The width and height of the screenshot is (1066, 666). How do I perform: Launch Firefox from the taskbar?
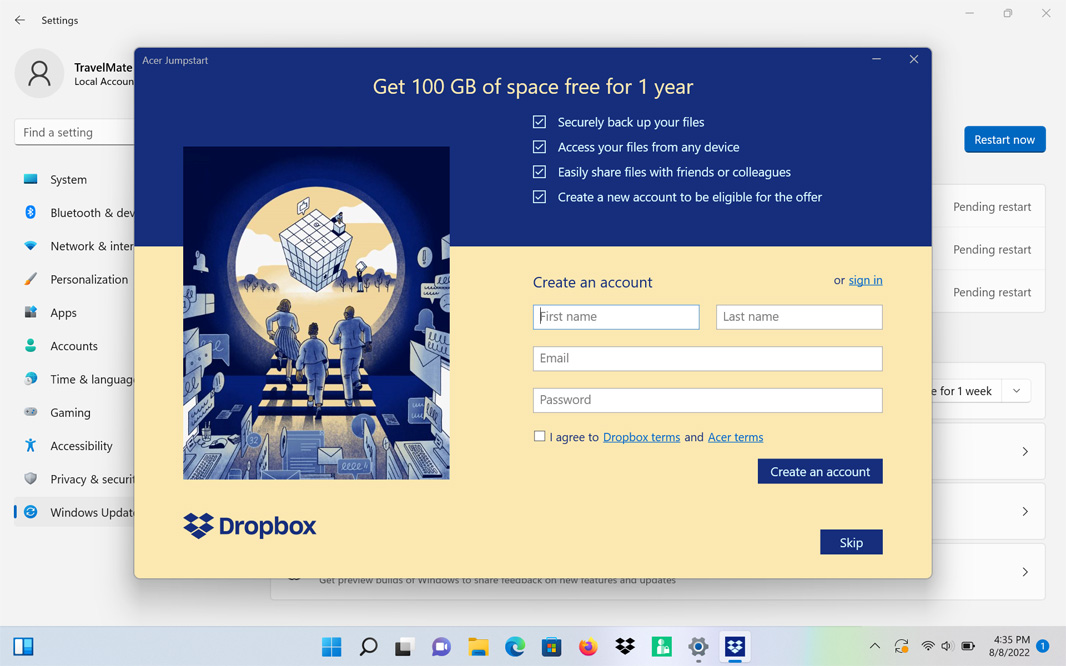point(588,646)
